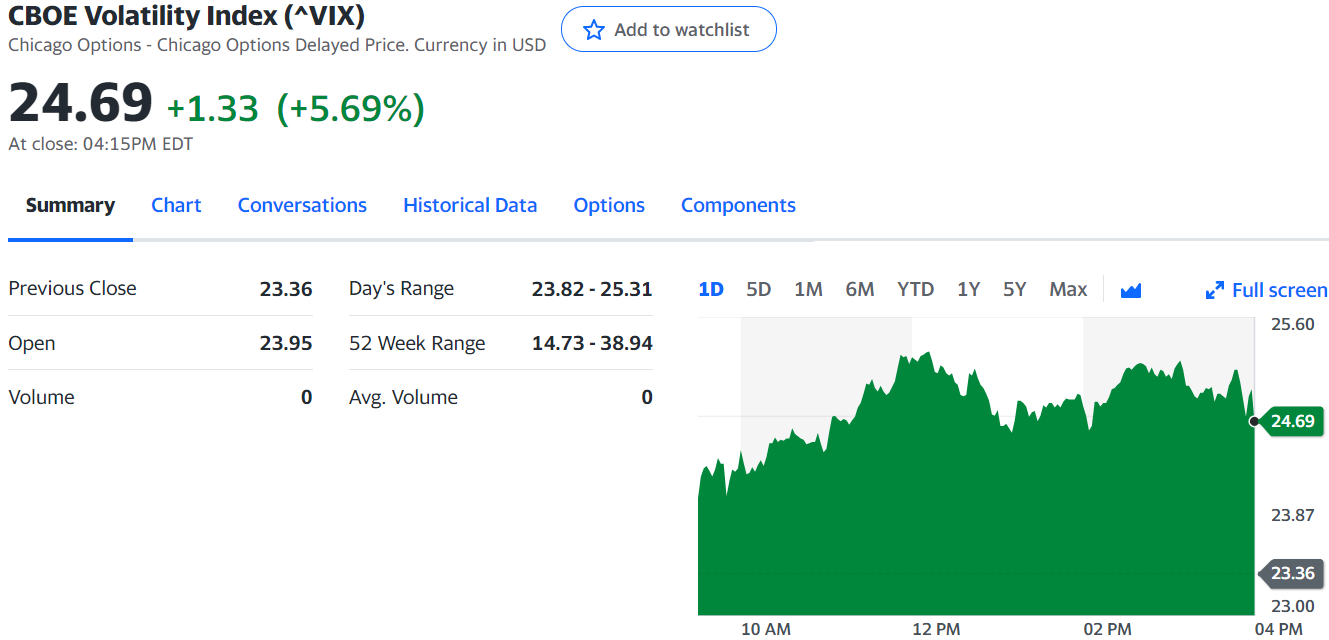This screenshot has height=640, width=1329.
Task: Open the chart in Full screen
Action: tap(1267, 290)
